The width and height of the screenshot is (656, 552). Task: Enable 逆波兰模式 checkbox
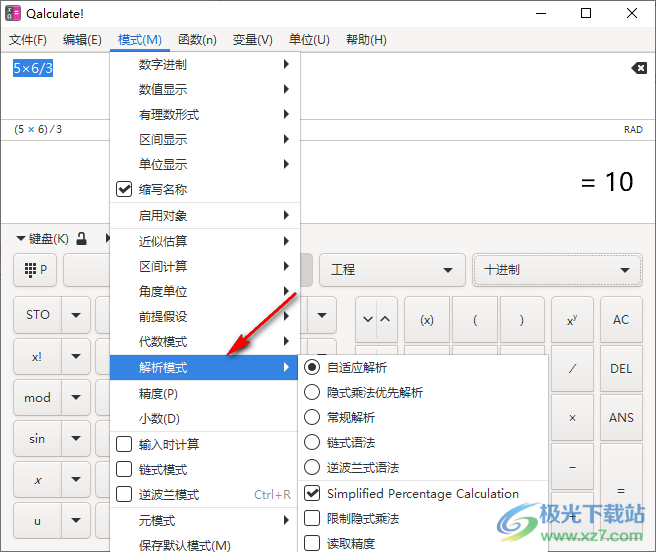click(124, 494)
